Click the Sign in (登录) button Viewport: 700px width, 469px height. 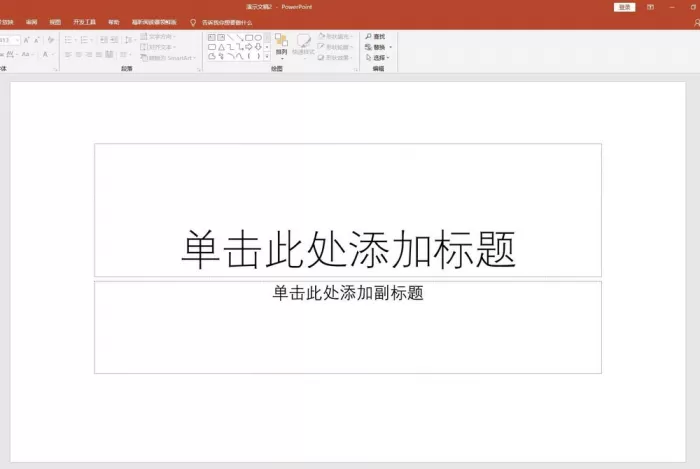pyautogui.click(x=625, y=7)
